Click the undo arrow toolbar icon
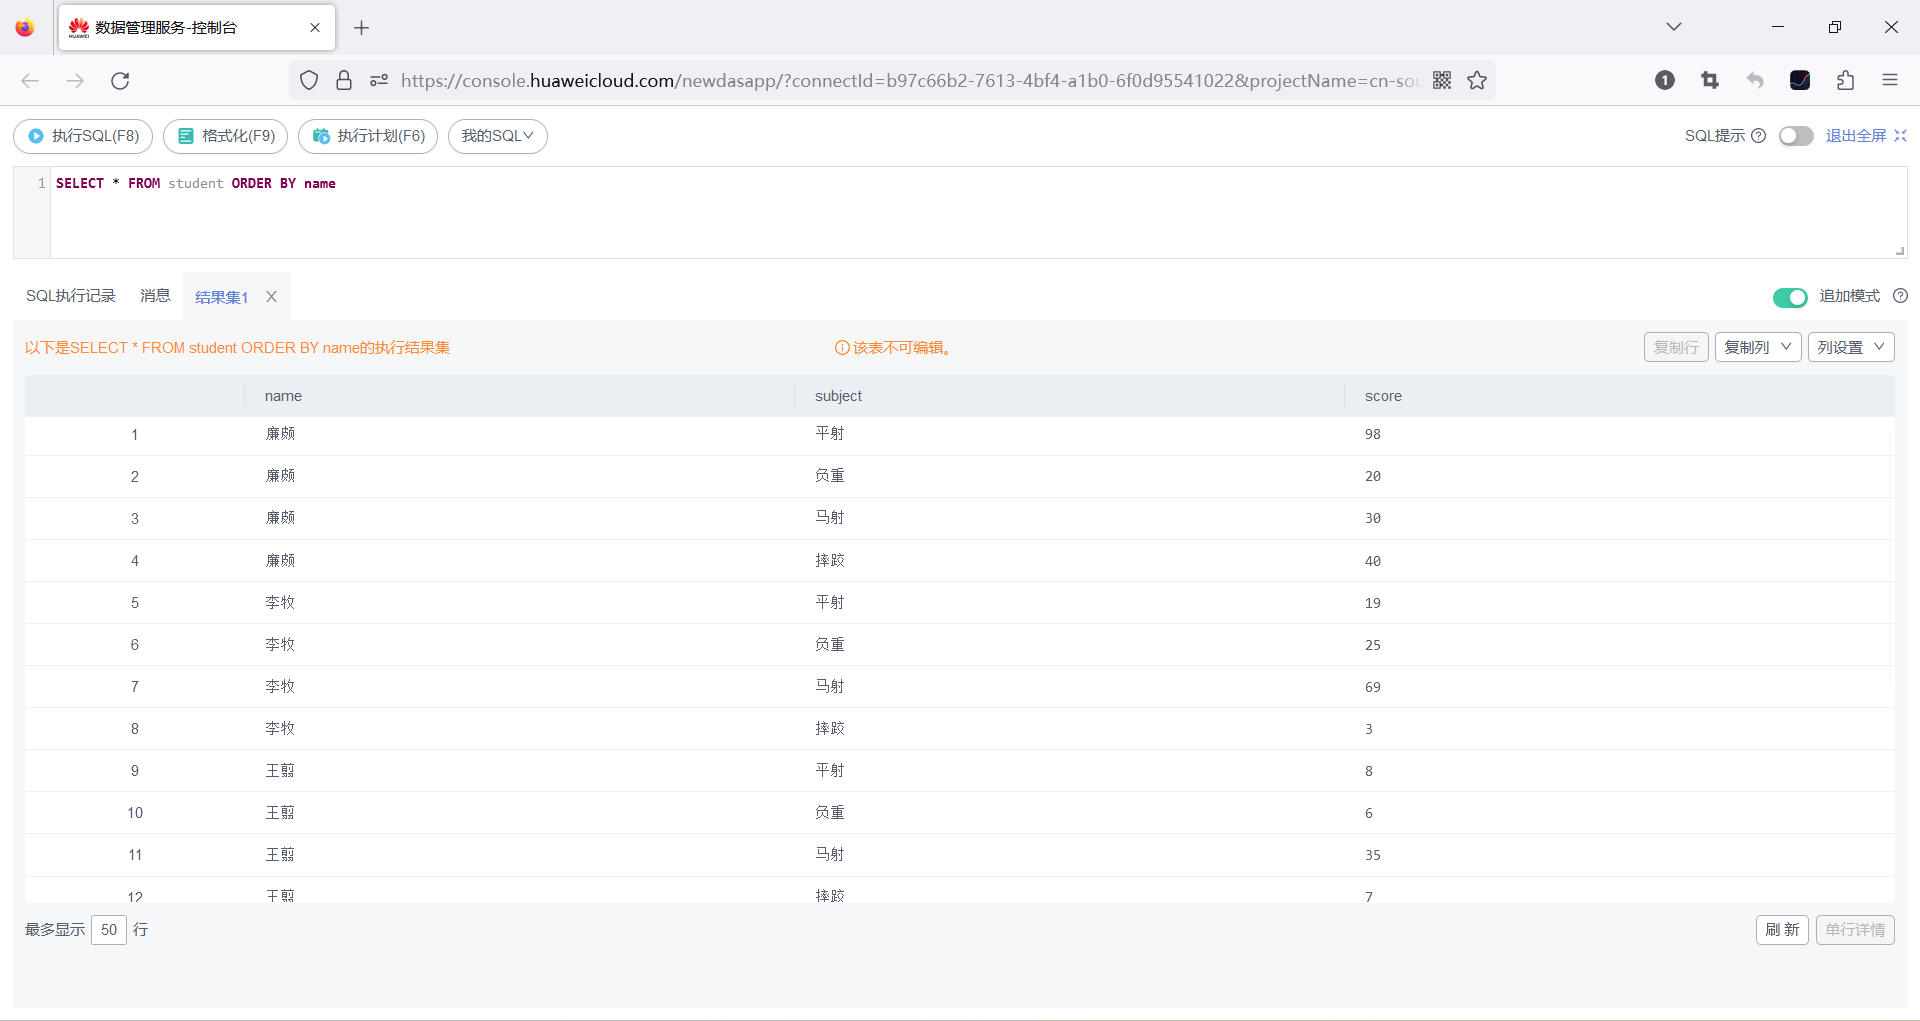The width and height of the screenshot is (1920, 1021). point(1755,81)
